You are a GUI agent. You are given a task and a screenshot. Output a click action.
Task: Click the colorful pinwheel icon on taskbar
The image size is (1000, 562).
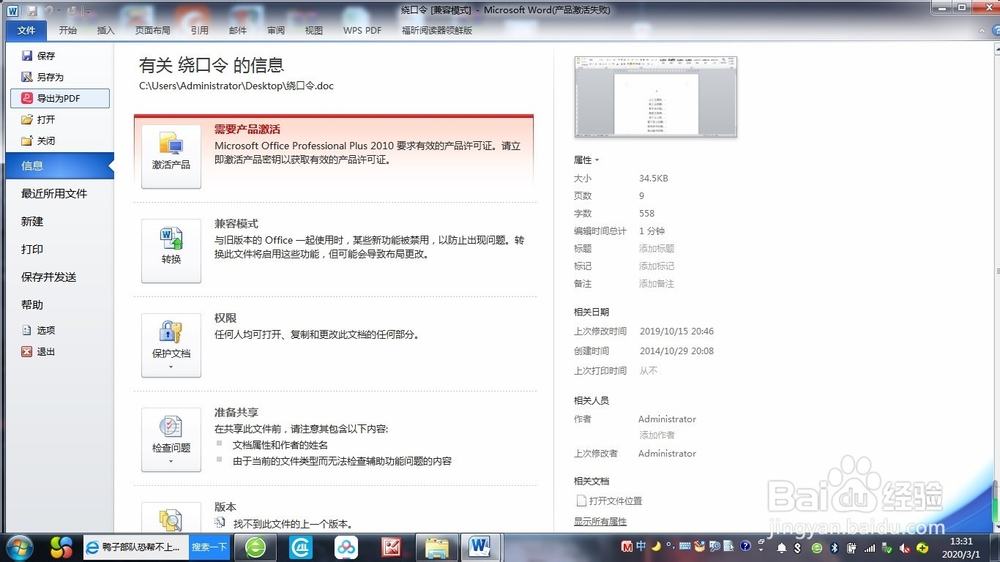pos(61,548)
